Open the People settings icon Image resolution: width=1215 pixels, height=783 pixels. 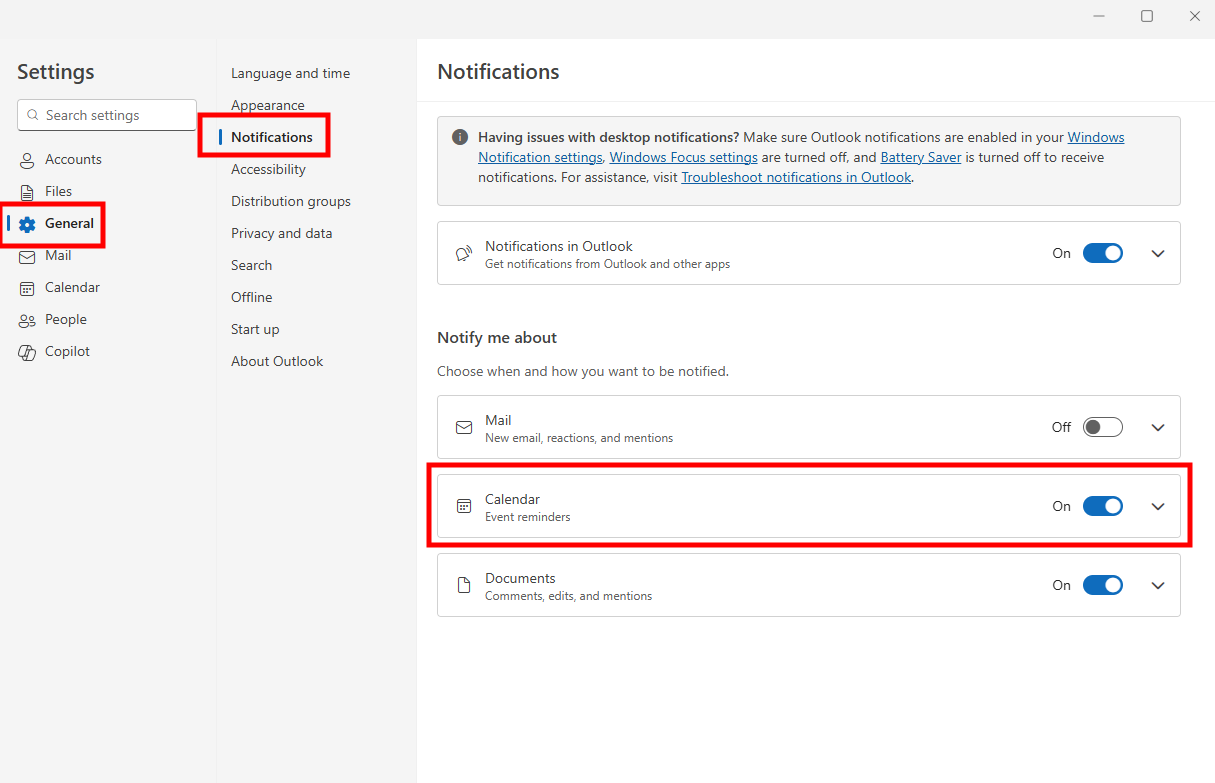(x=25, y=319)
